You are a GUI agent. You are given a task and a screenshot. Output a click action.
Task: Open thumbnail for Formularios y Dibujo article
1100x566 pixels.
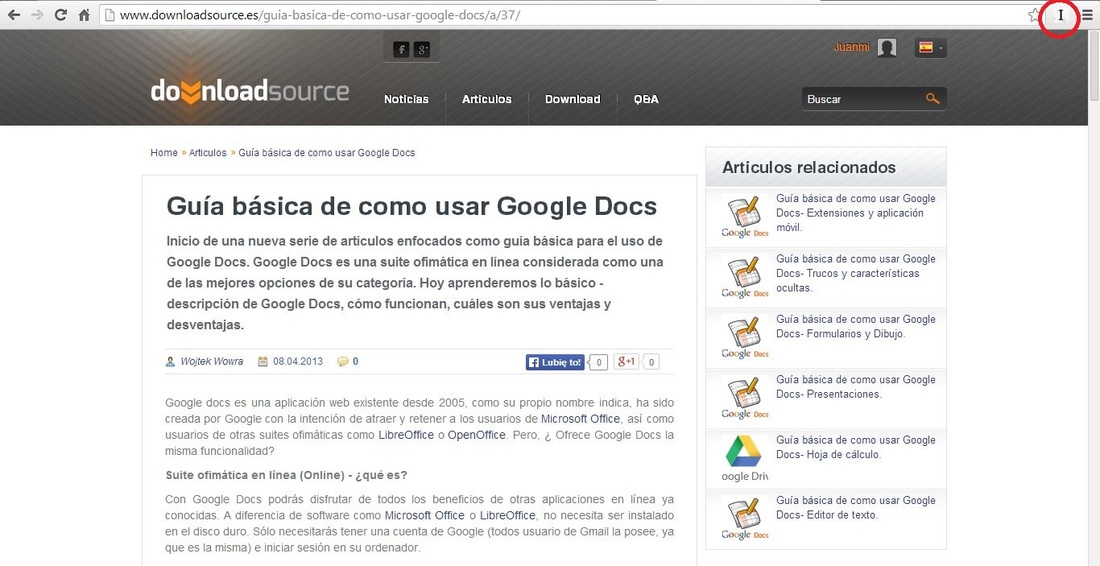[745, 337]
